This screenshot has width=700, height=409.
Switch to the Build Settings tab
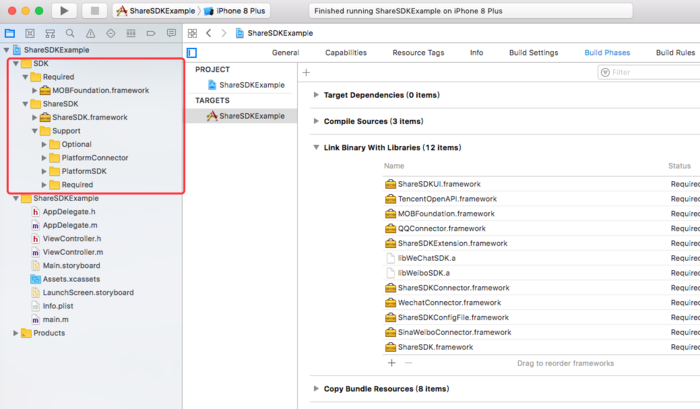533,53
